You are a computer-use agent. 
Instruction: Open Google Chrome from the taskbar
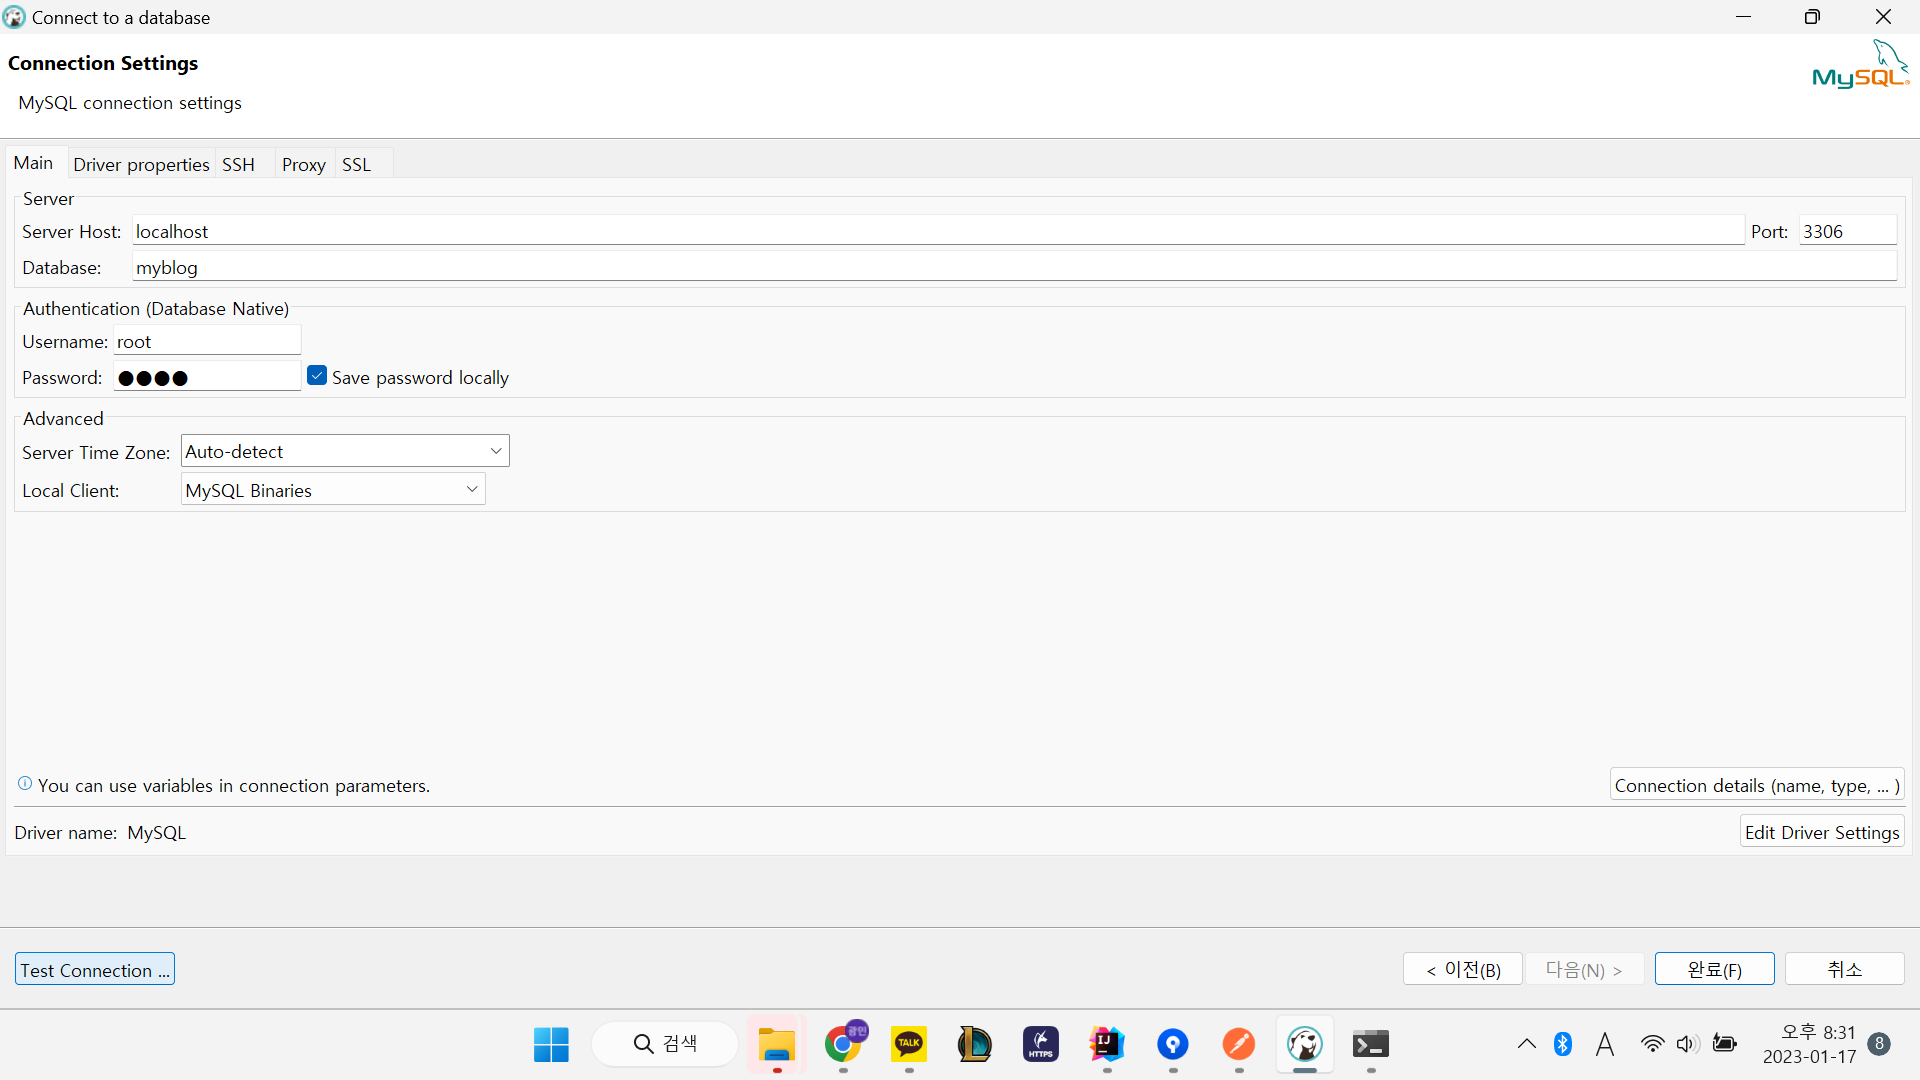pyautogui.click(x=844, y=1045)
